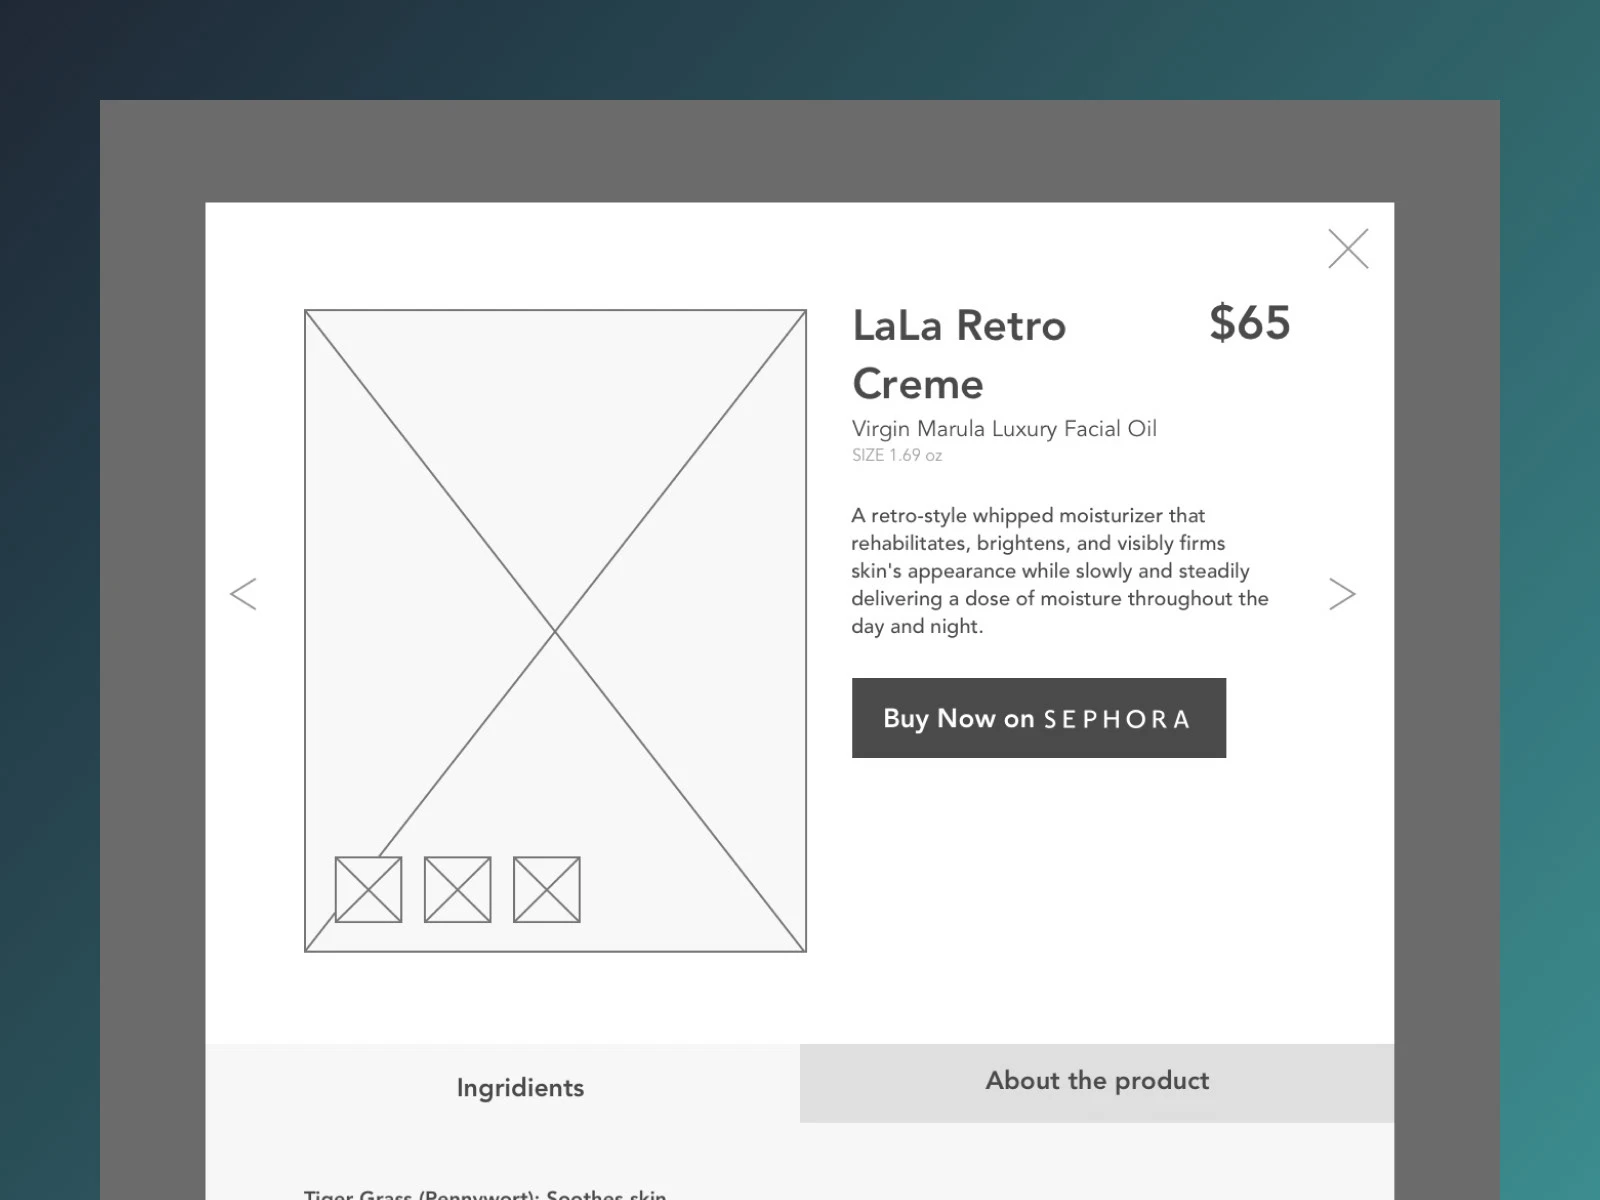Select the first product image thumbnail

pos(368,889)
